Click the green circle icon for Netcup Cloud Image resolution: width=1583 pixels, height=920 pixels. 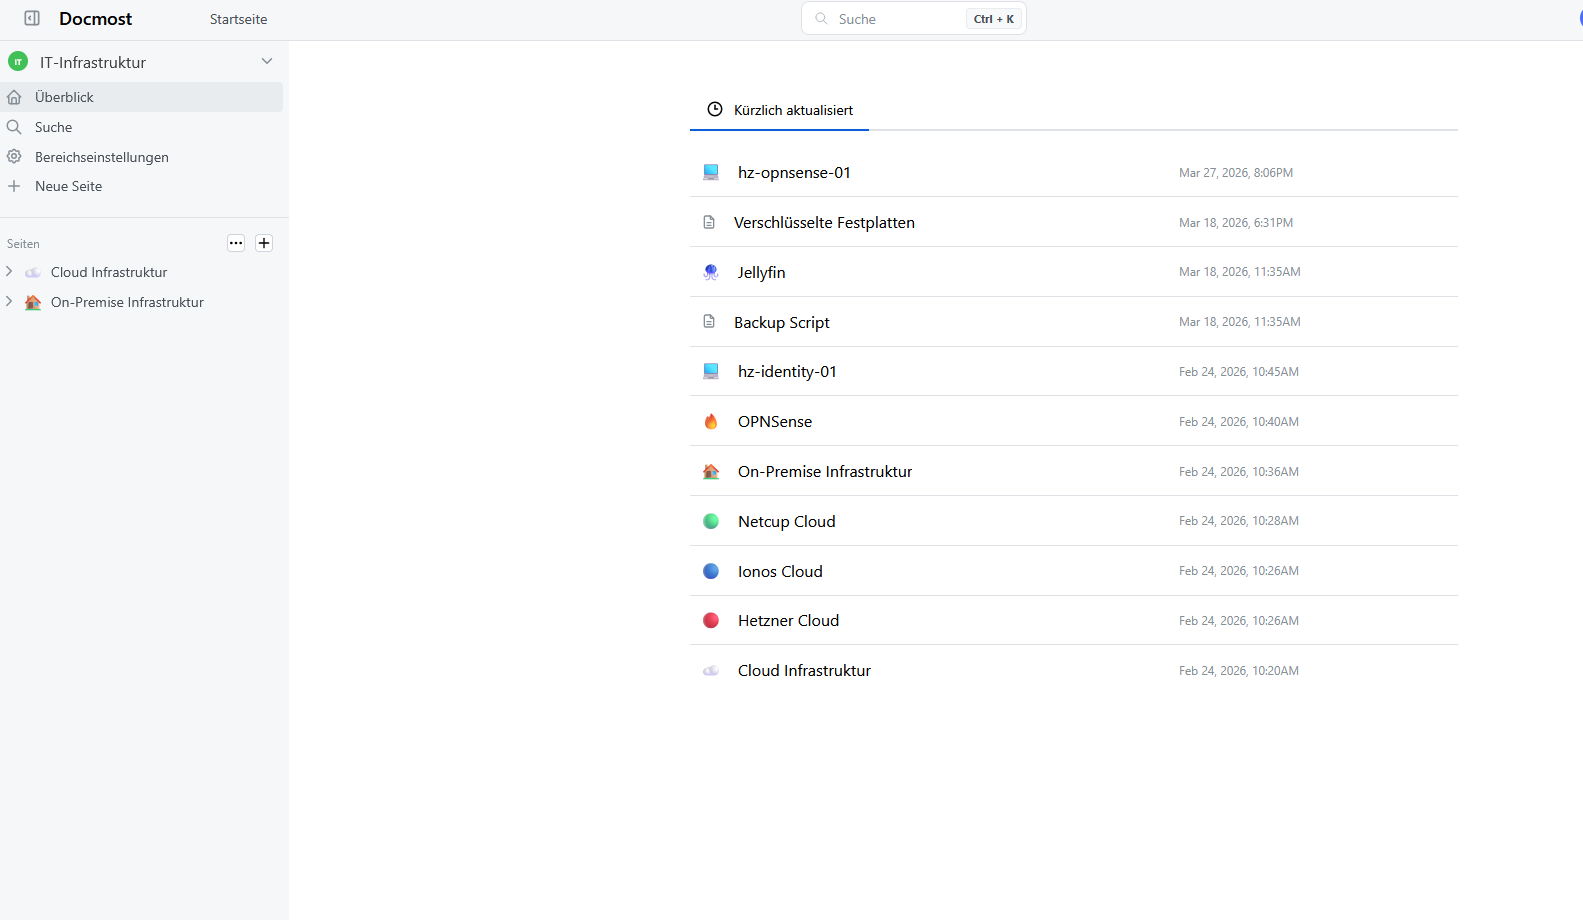[x=711, y=521]
